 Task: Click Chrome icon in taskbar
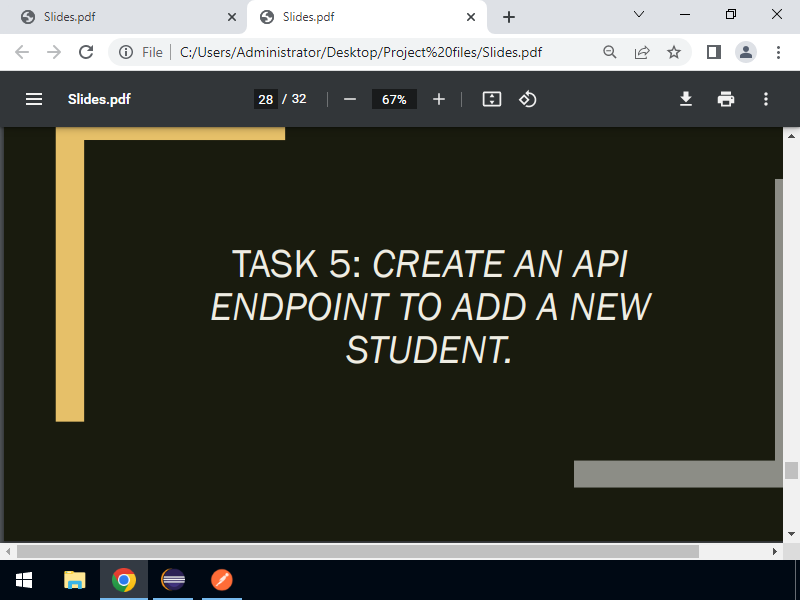coord(124,580)
